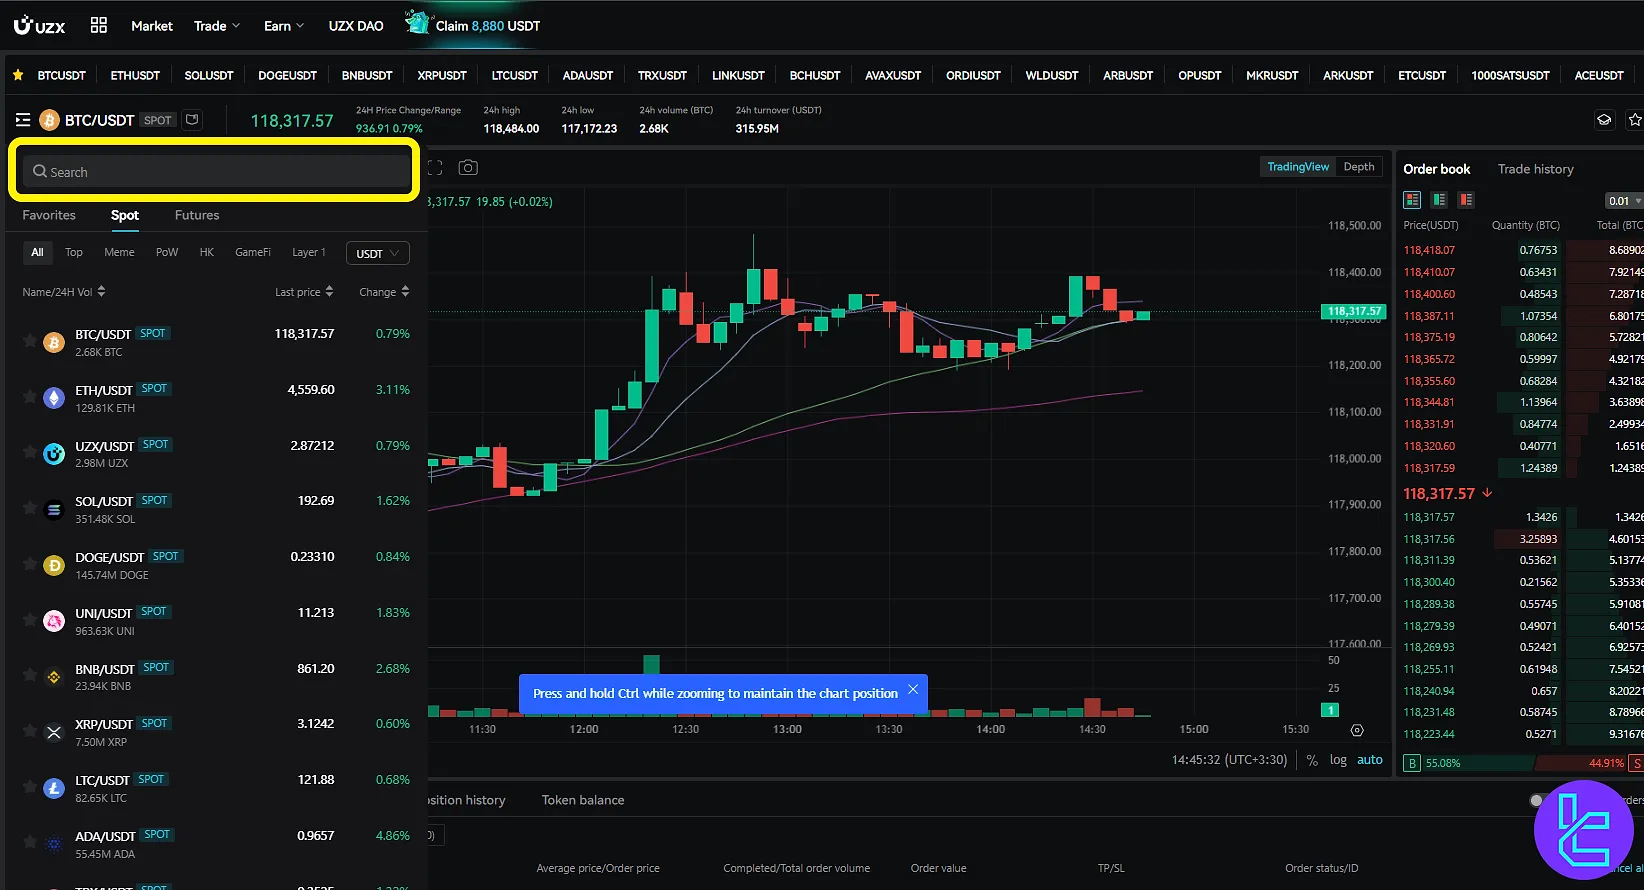Take a chart snapshot with camera icon
This screenshot has height=890, width=1644.
click(468, 168)
